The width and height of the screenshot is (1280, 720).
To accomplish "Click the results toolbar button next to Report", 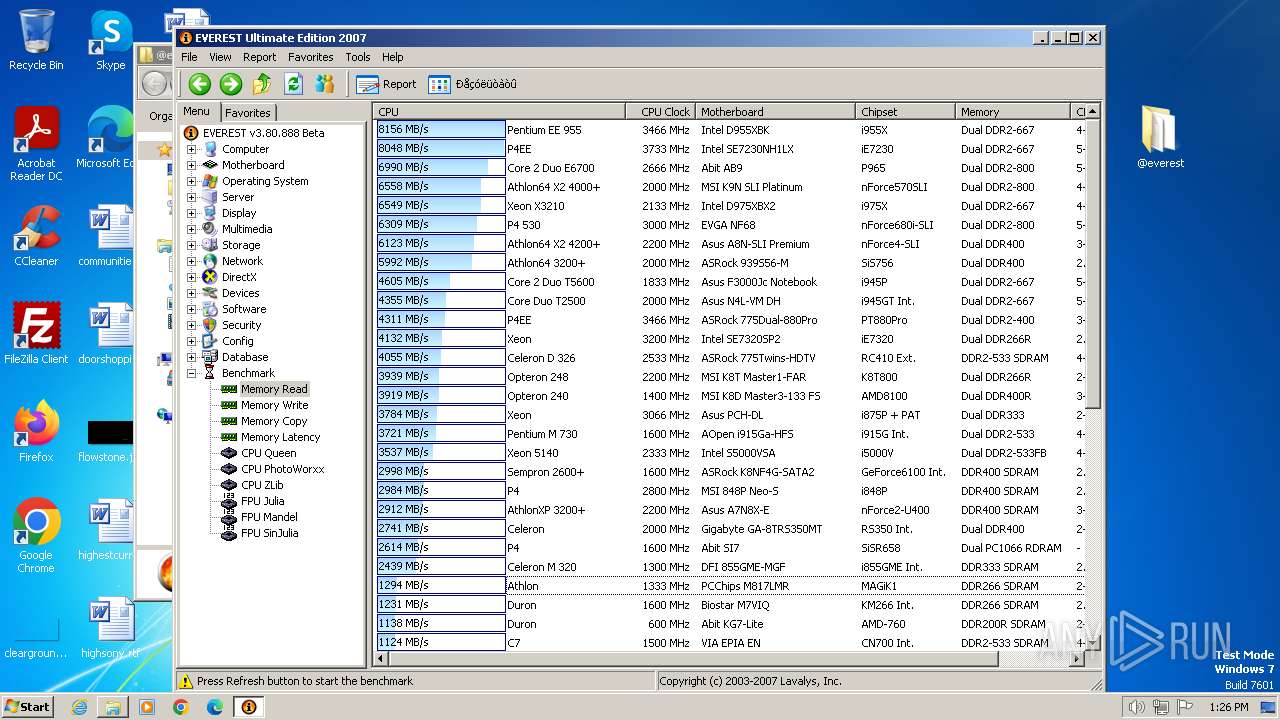I will coord(473,84).
